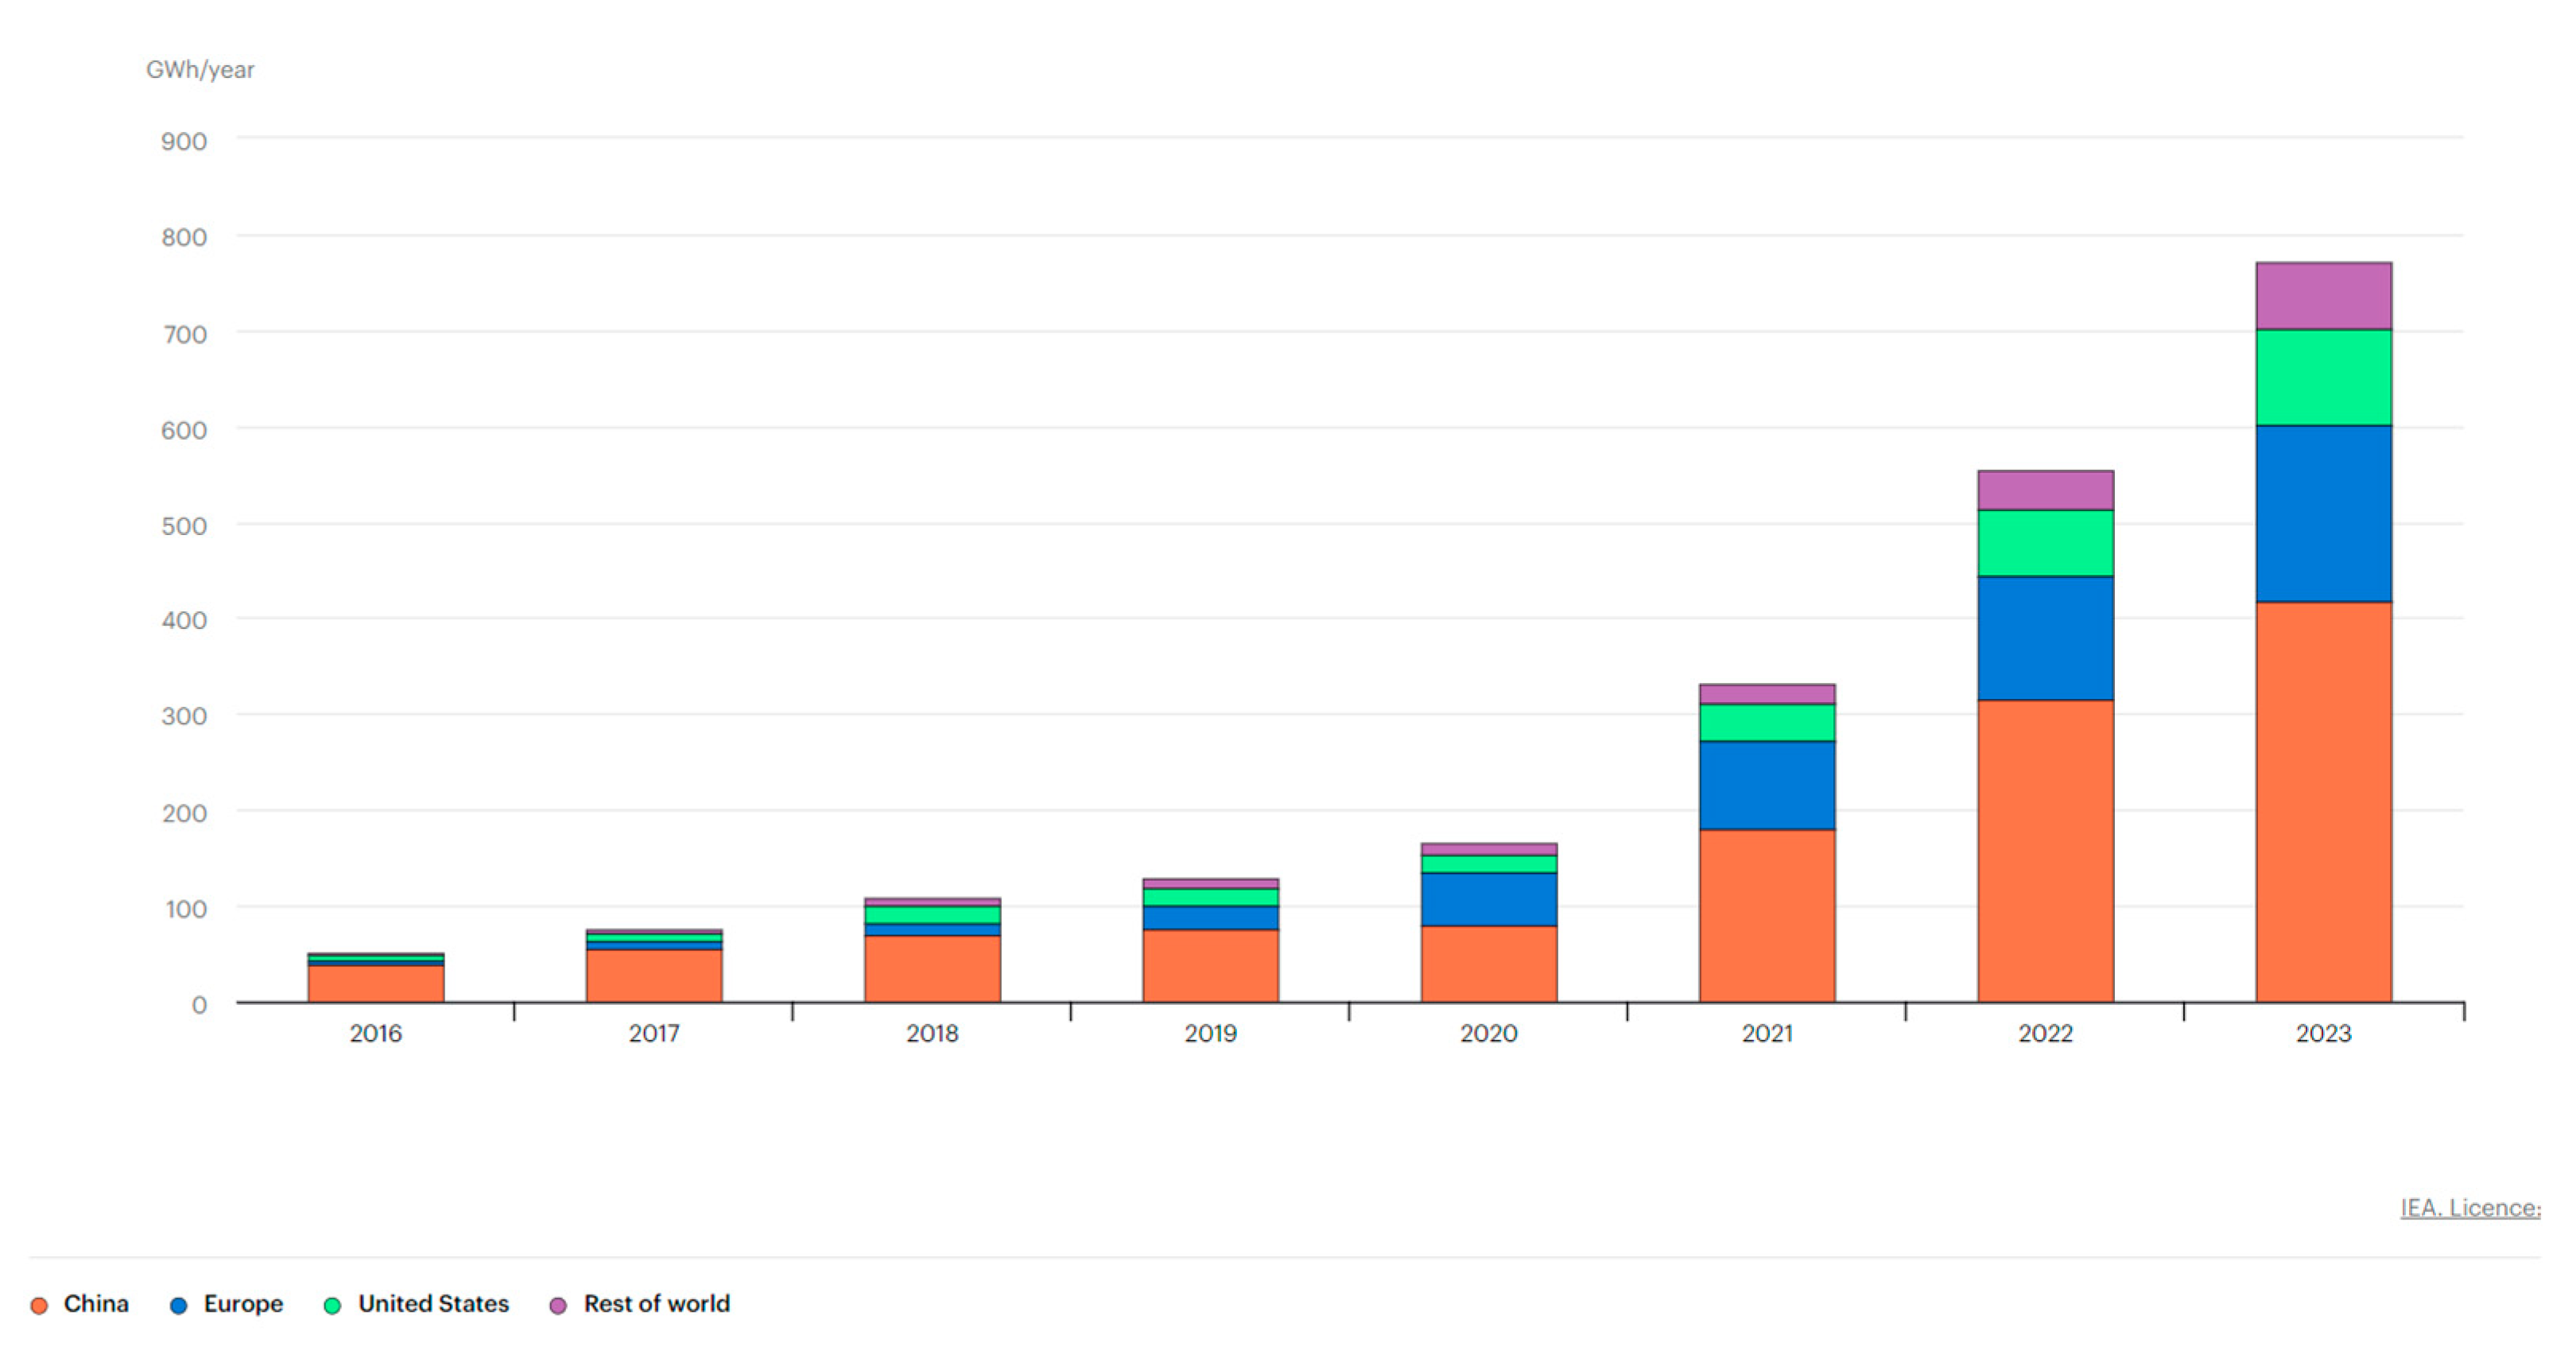Click the green United States legend dot

[333, 1305]
